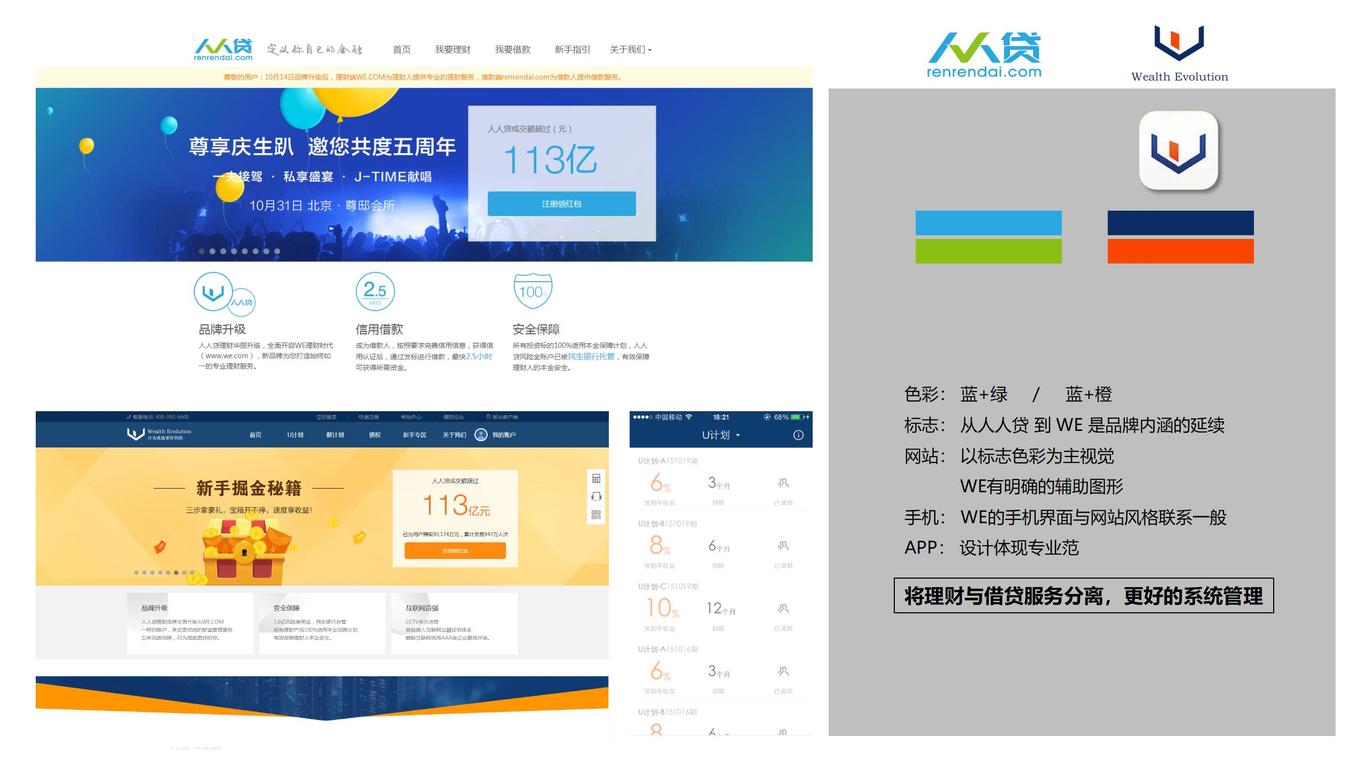This screenshot has height=768, width=1366.
Task: Click the renrendai.com logo on gray panel header
Action: [x=984, y=54]
